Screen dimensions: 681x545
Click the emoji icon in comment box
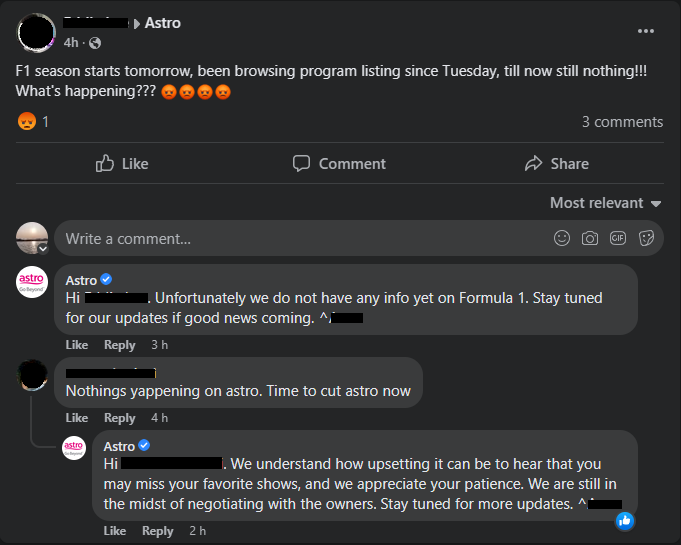coord(562,238)
